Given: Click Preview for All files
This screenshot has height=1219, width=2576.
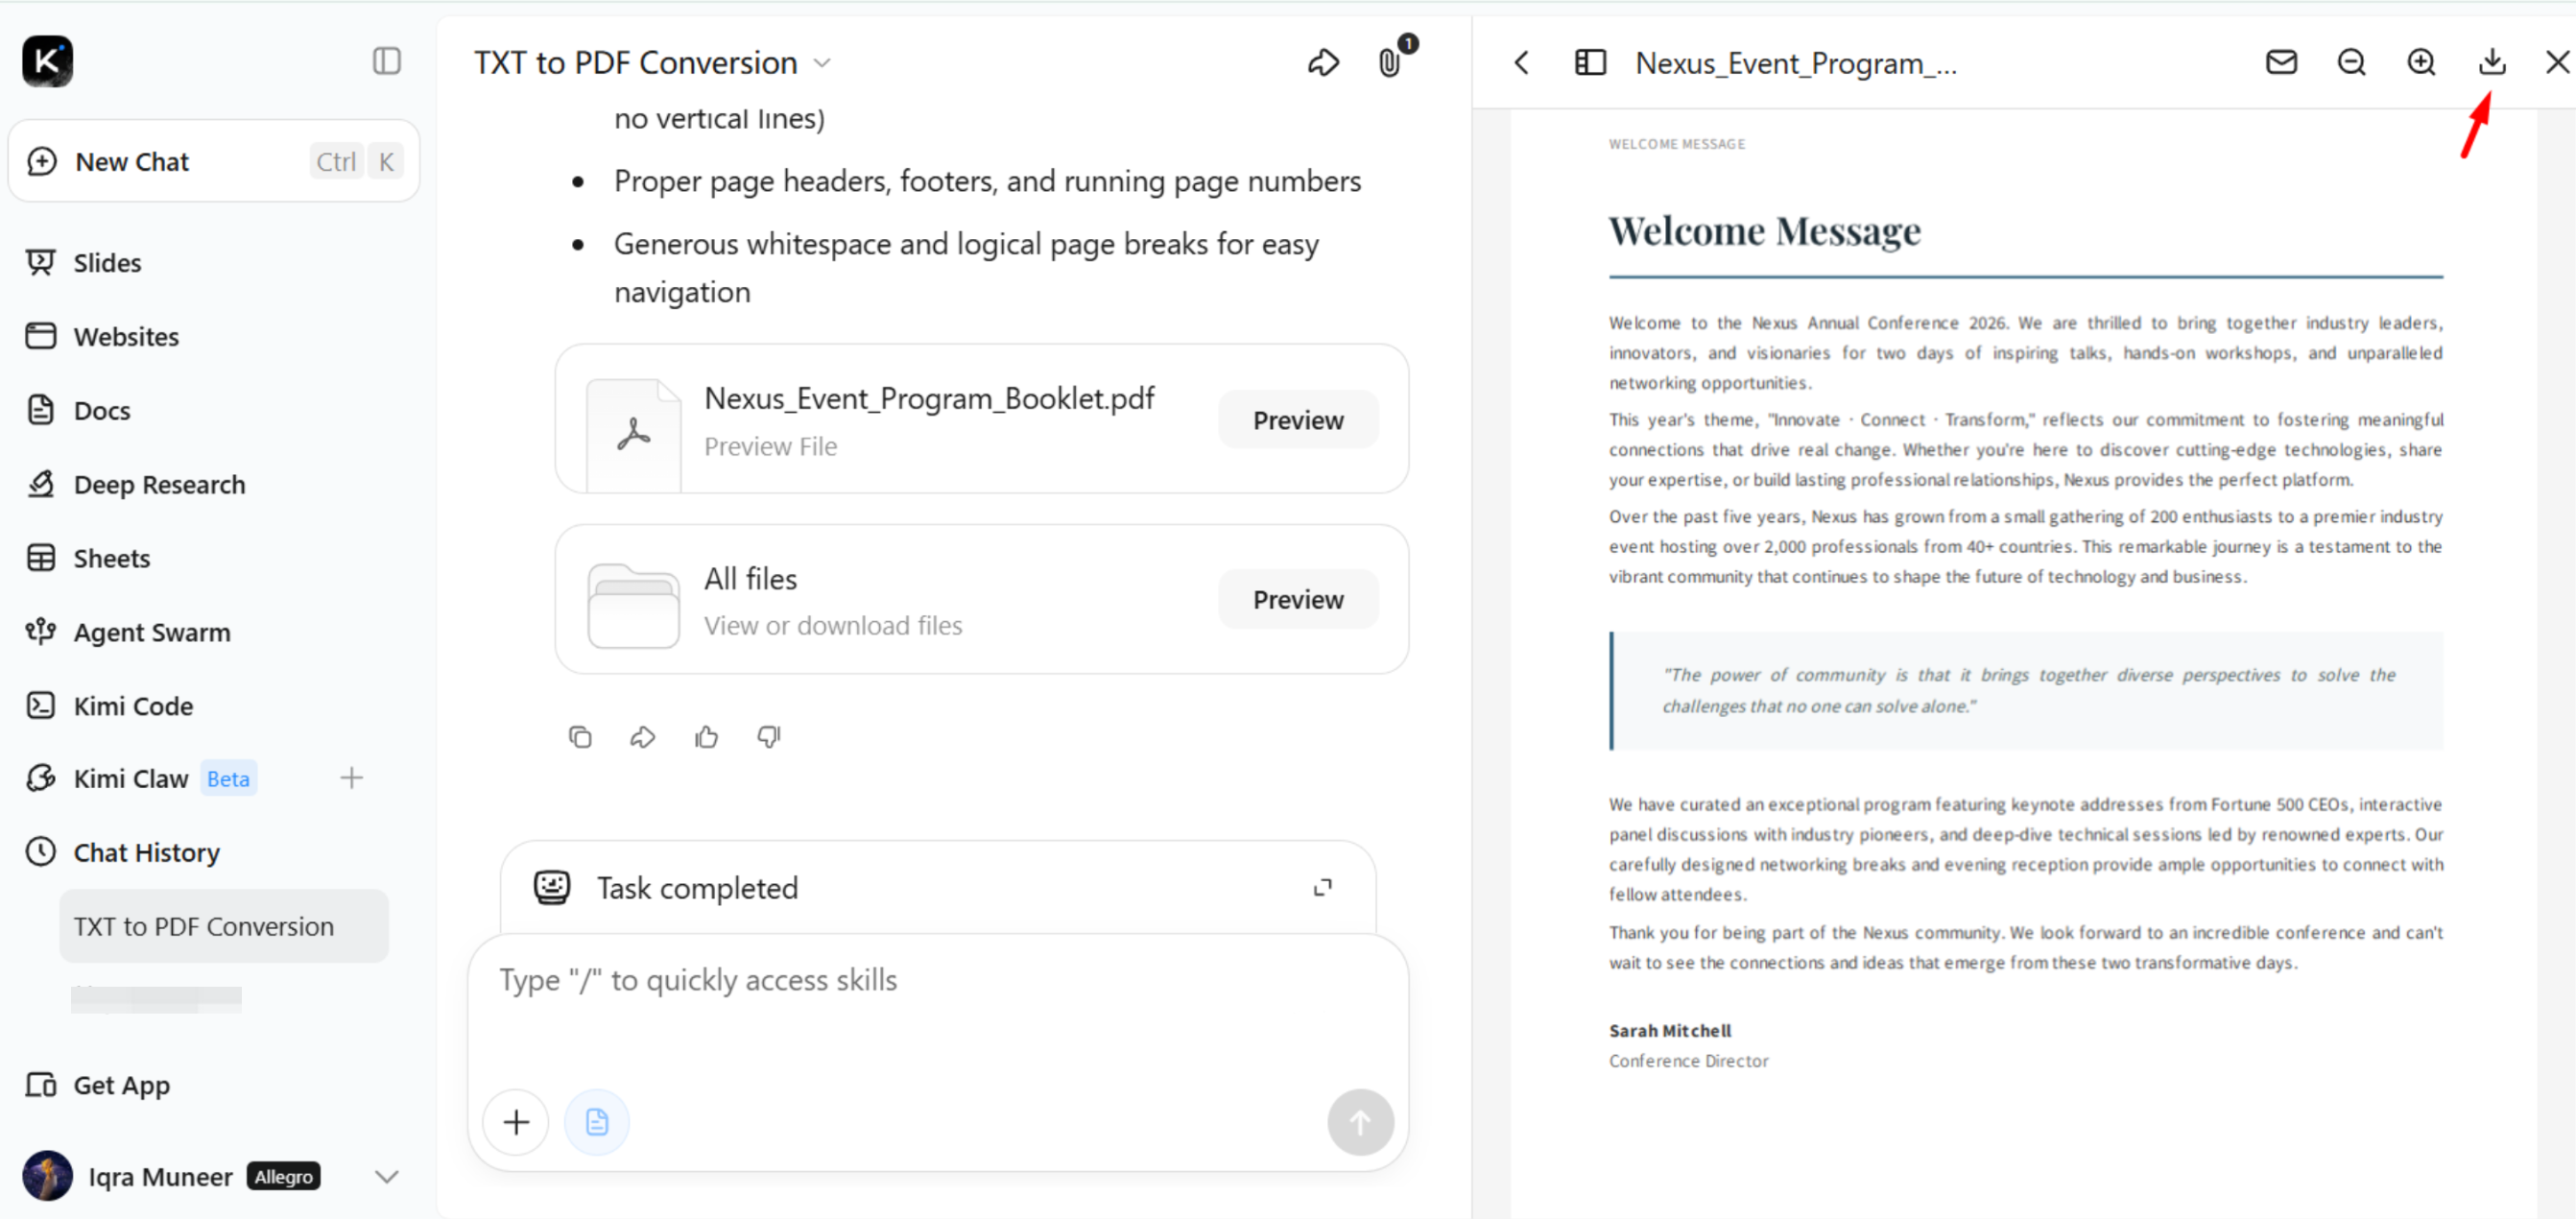Looking at the screenshot, I should tap(1298, 599).
